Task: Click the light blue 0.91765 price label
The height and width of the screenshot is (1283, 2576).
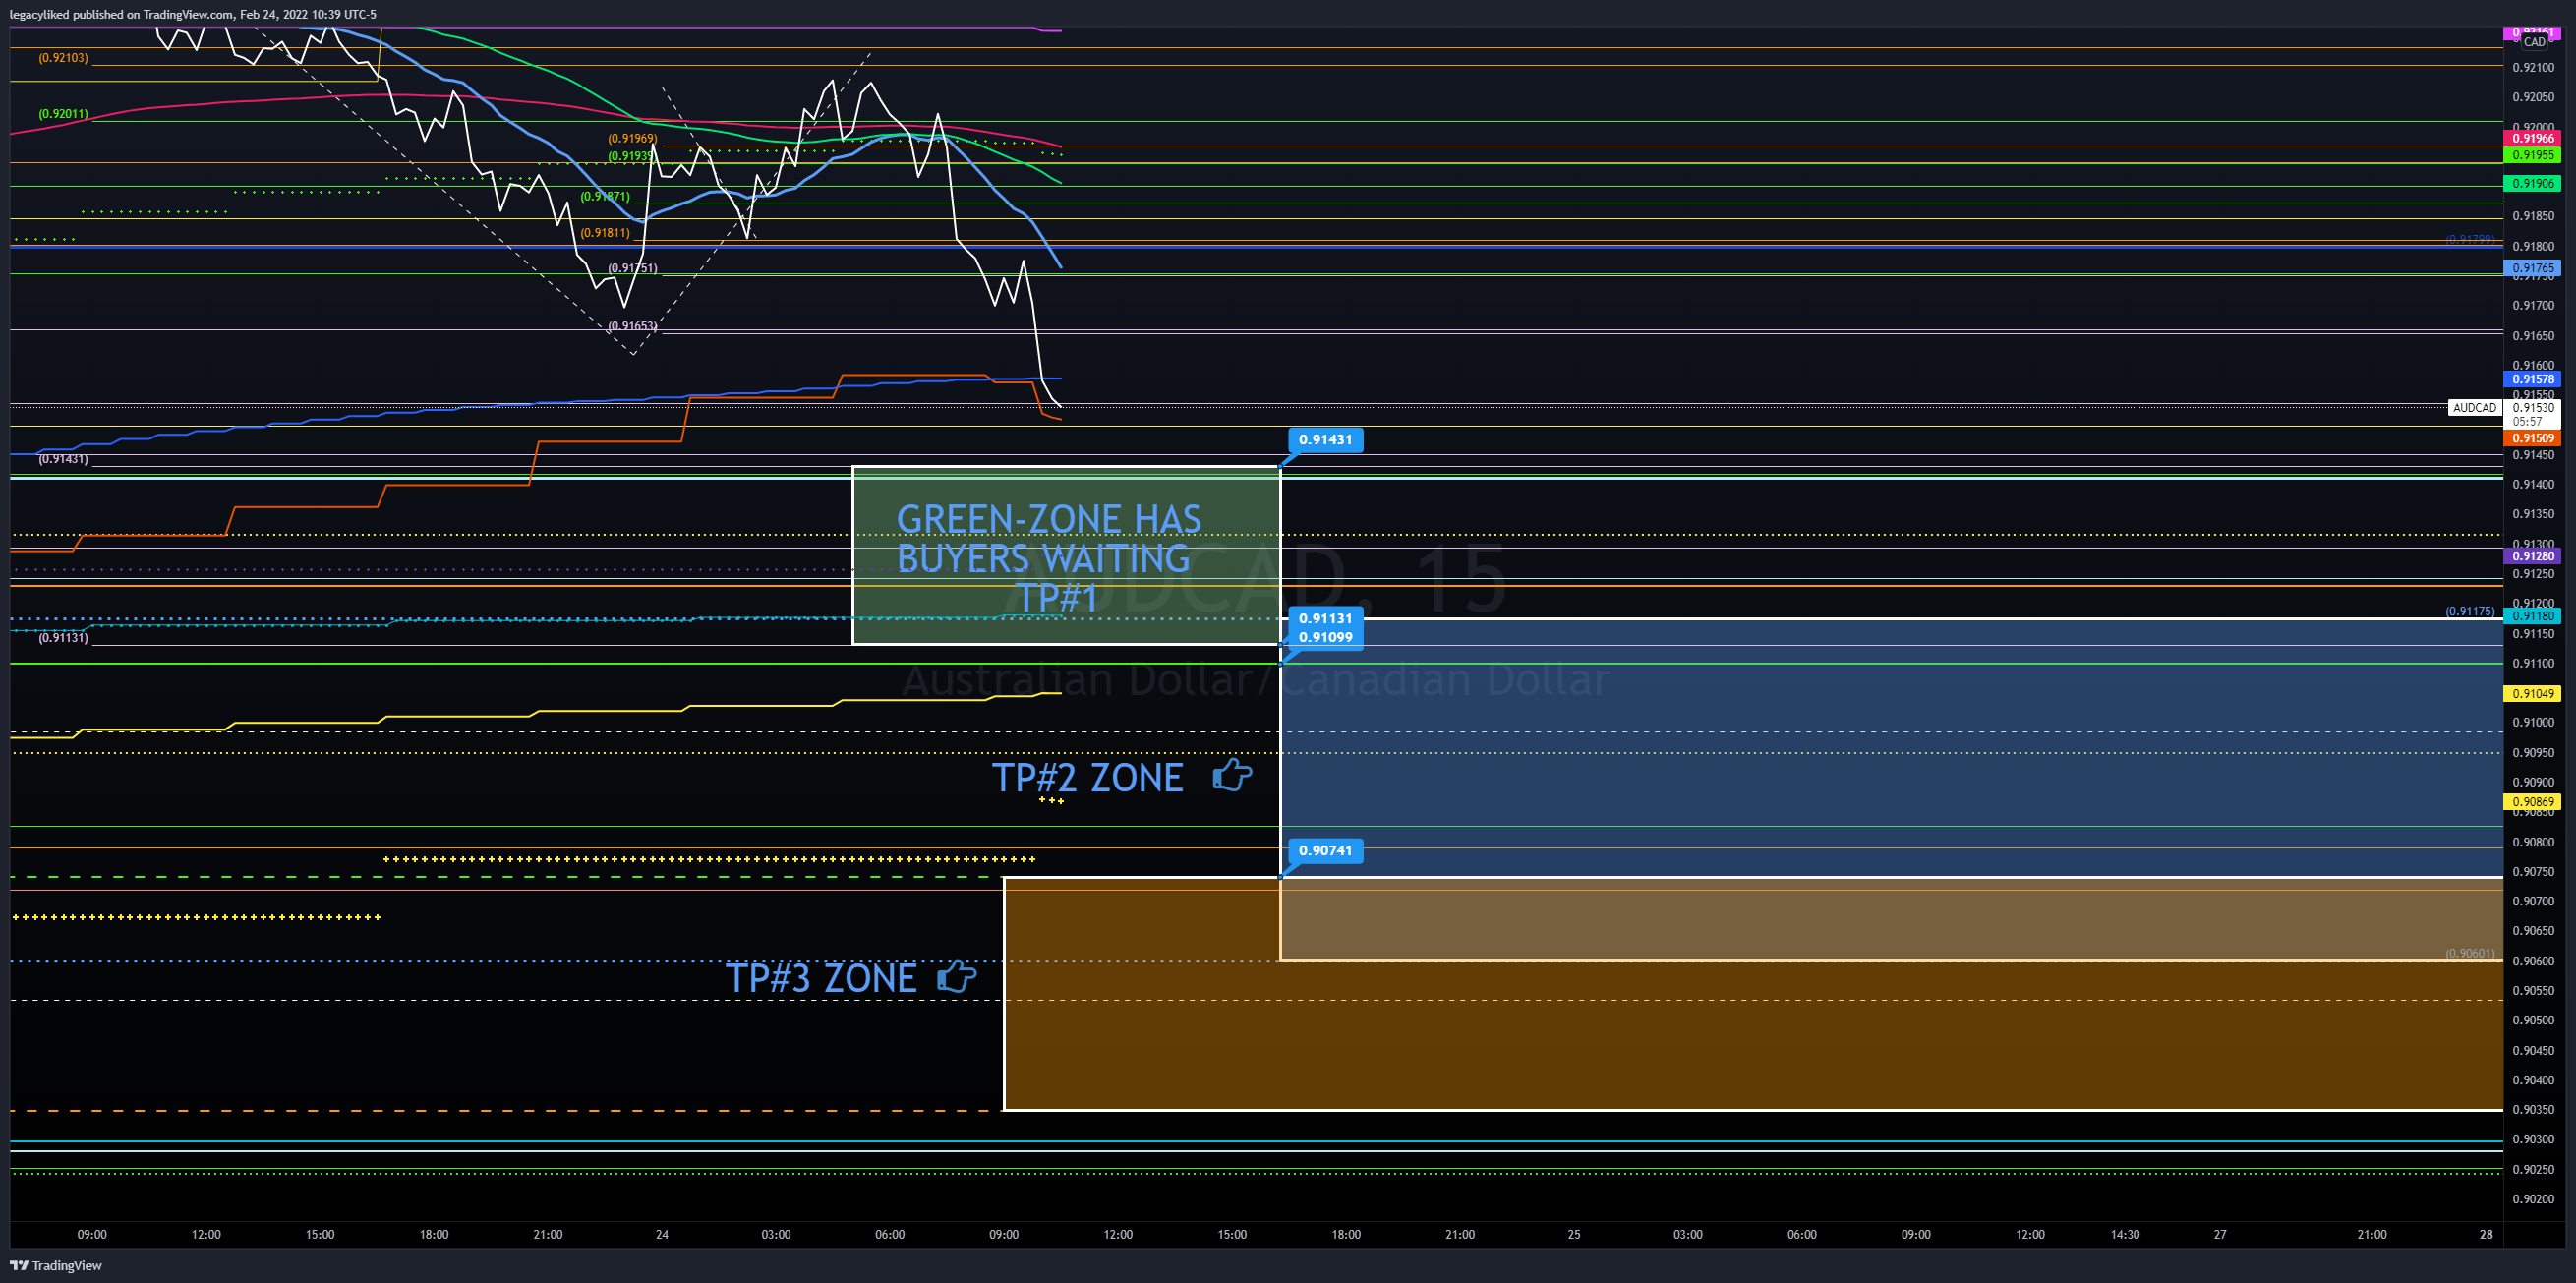Action: pos(2533,268)
